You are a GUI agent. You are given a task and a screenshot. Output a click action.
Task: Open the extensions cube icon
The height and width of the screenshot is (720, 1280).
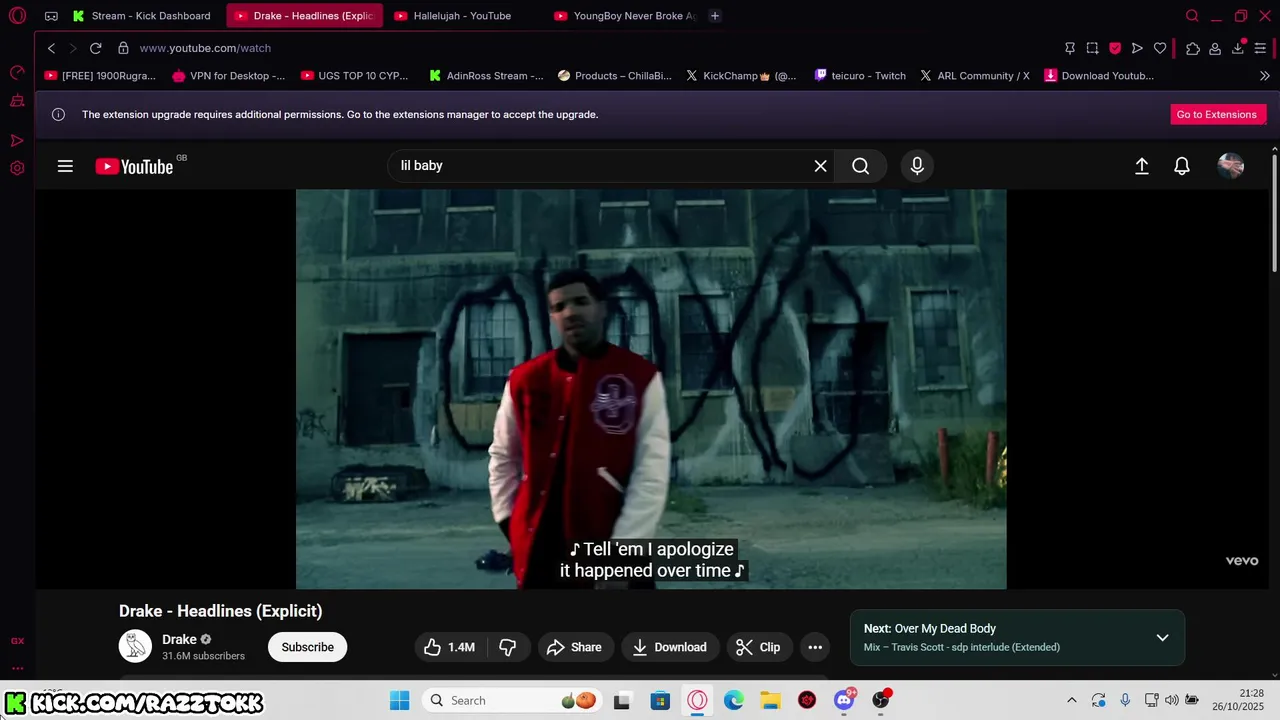(1193, 48)
